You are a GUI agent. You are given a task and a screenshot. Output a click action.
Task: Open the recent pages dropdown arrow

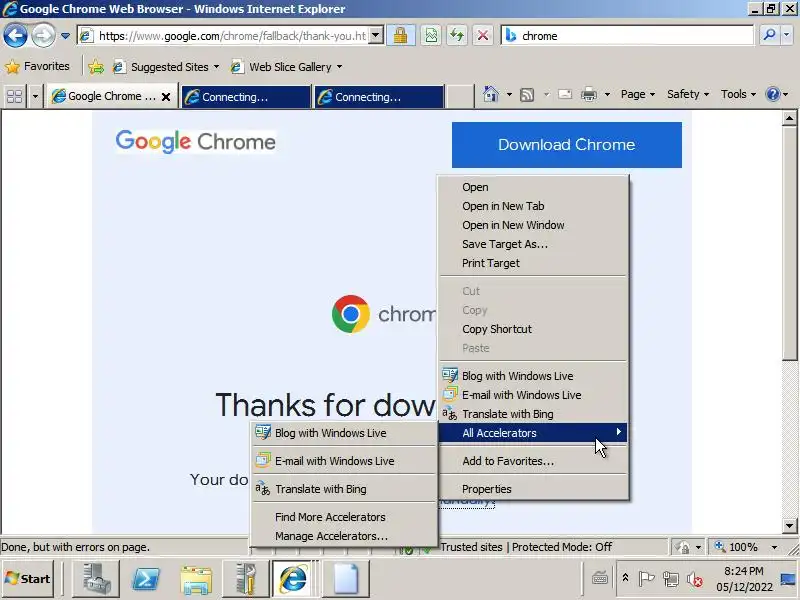[x=65, y=36]
